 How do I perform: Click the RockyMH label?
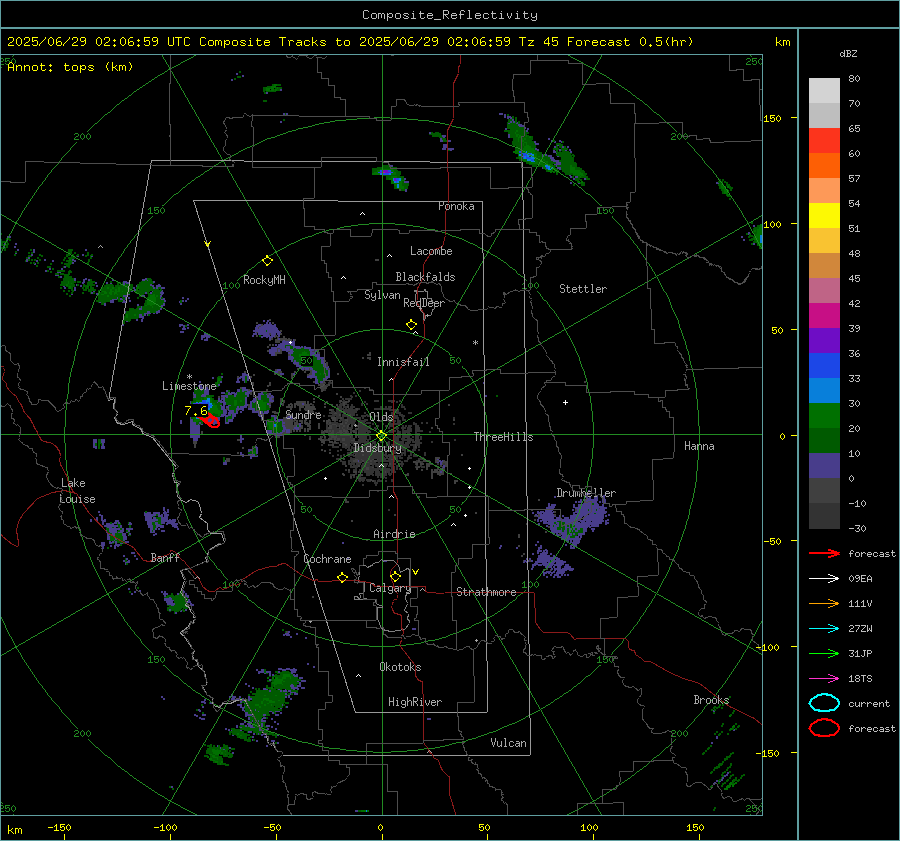click(264, 280)
